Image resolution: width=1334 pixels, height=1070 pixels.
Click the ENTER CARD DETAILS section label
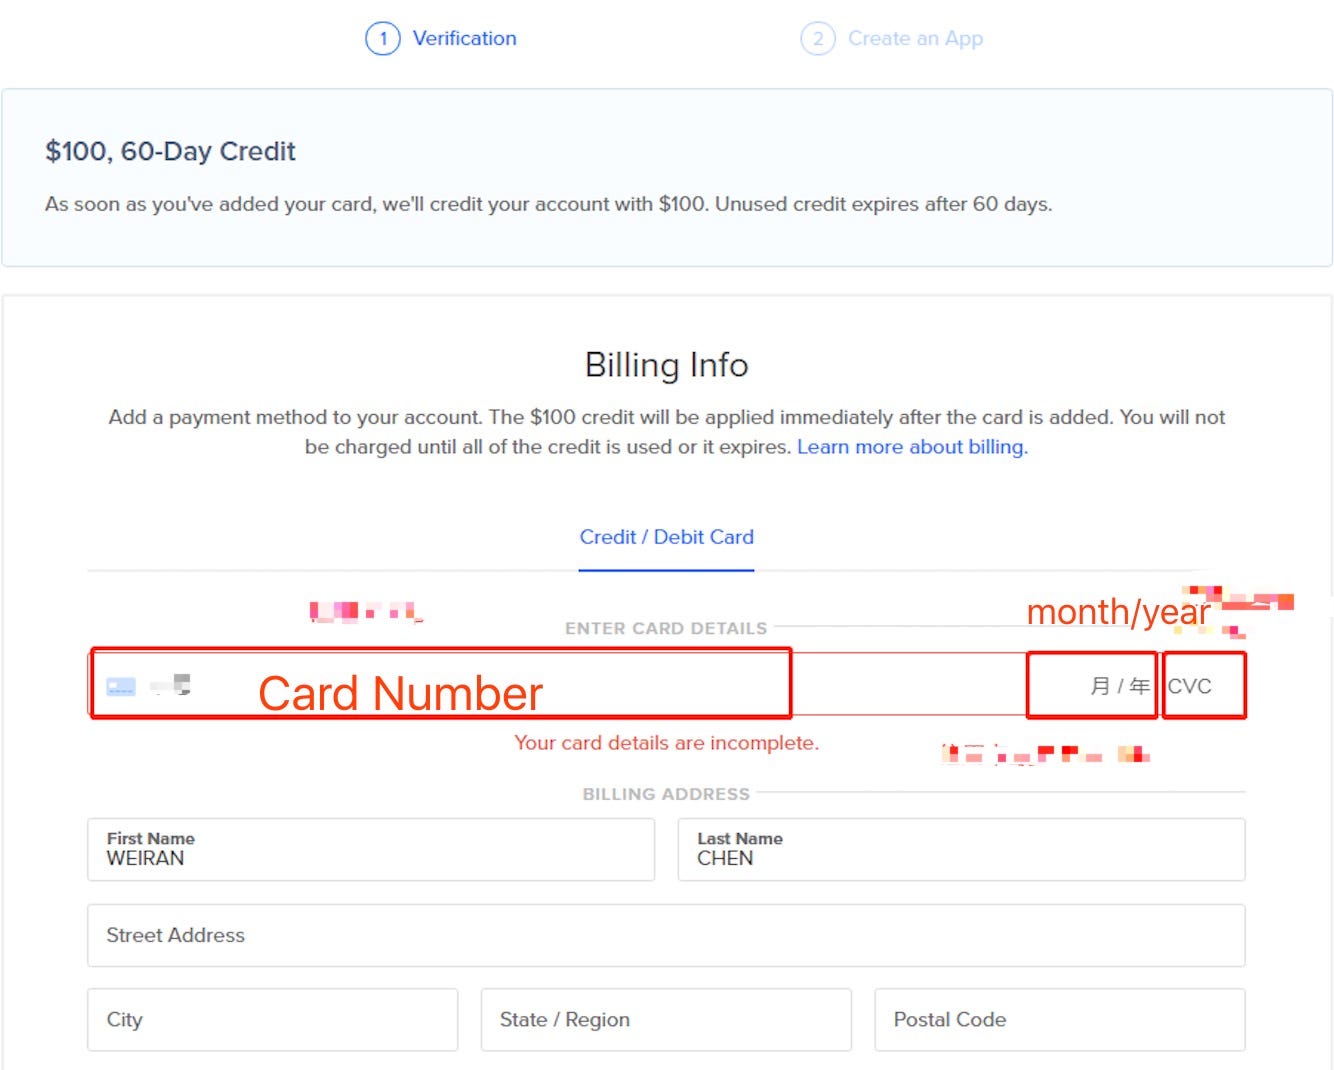point(666,628)
